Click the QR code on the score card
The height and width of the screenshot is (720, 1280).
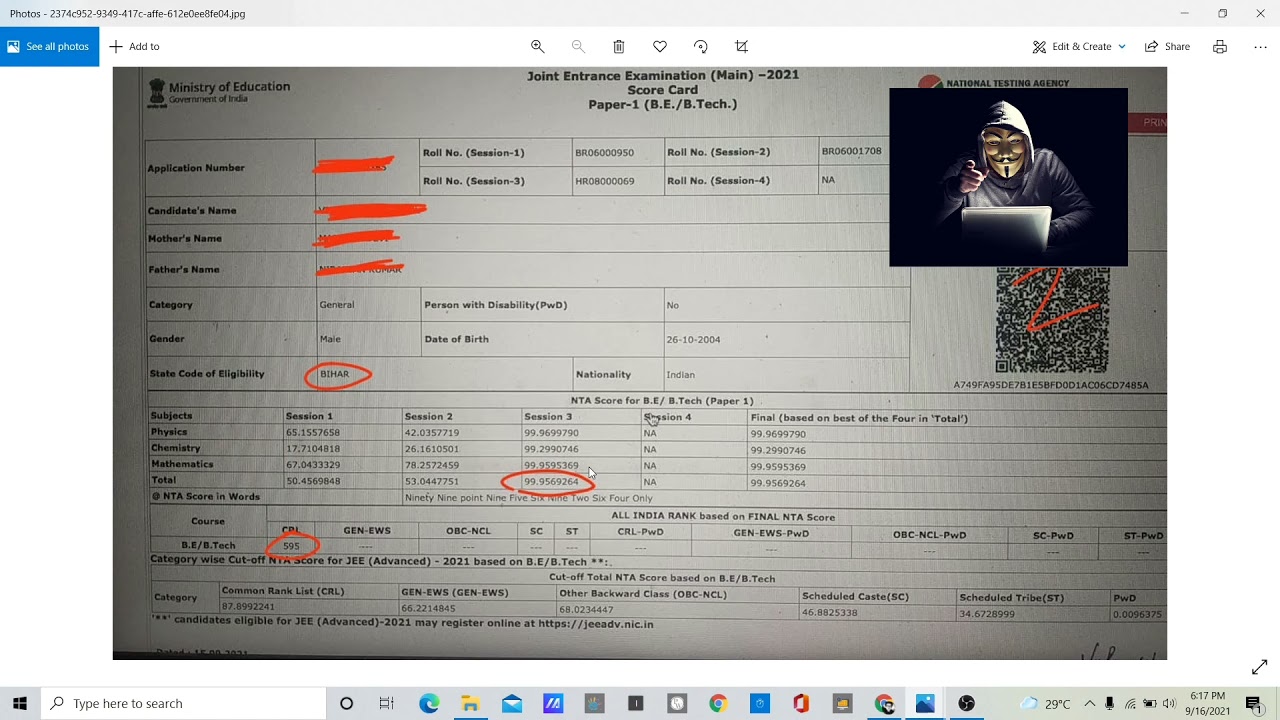[x=1052, y=320]
